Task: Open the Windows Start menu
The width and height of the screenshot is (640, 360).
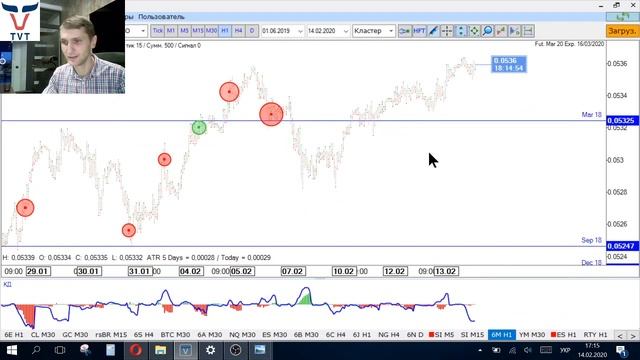Action: [12, 350]
